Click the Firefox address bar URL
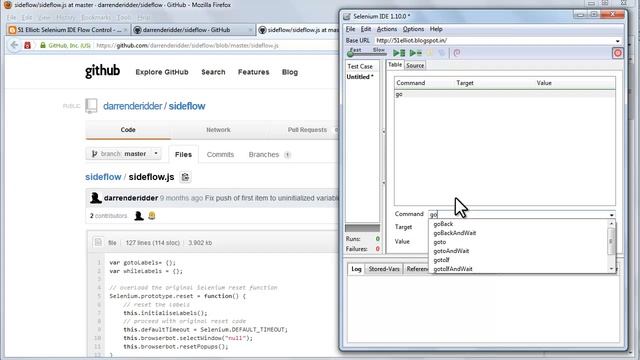 [187, 45]
